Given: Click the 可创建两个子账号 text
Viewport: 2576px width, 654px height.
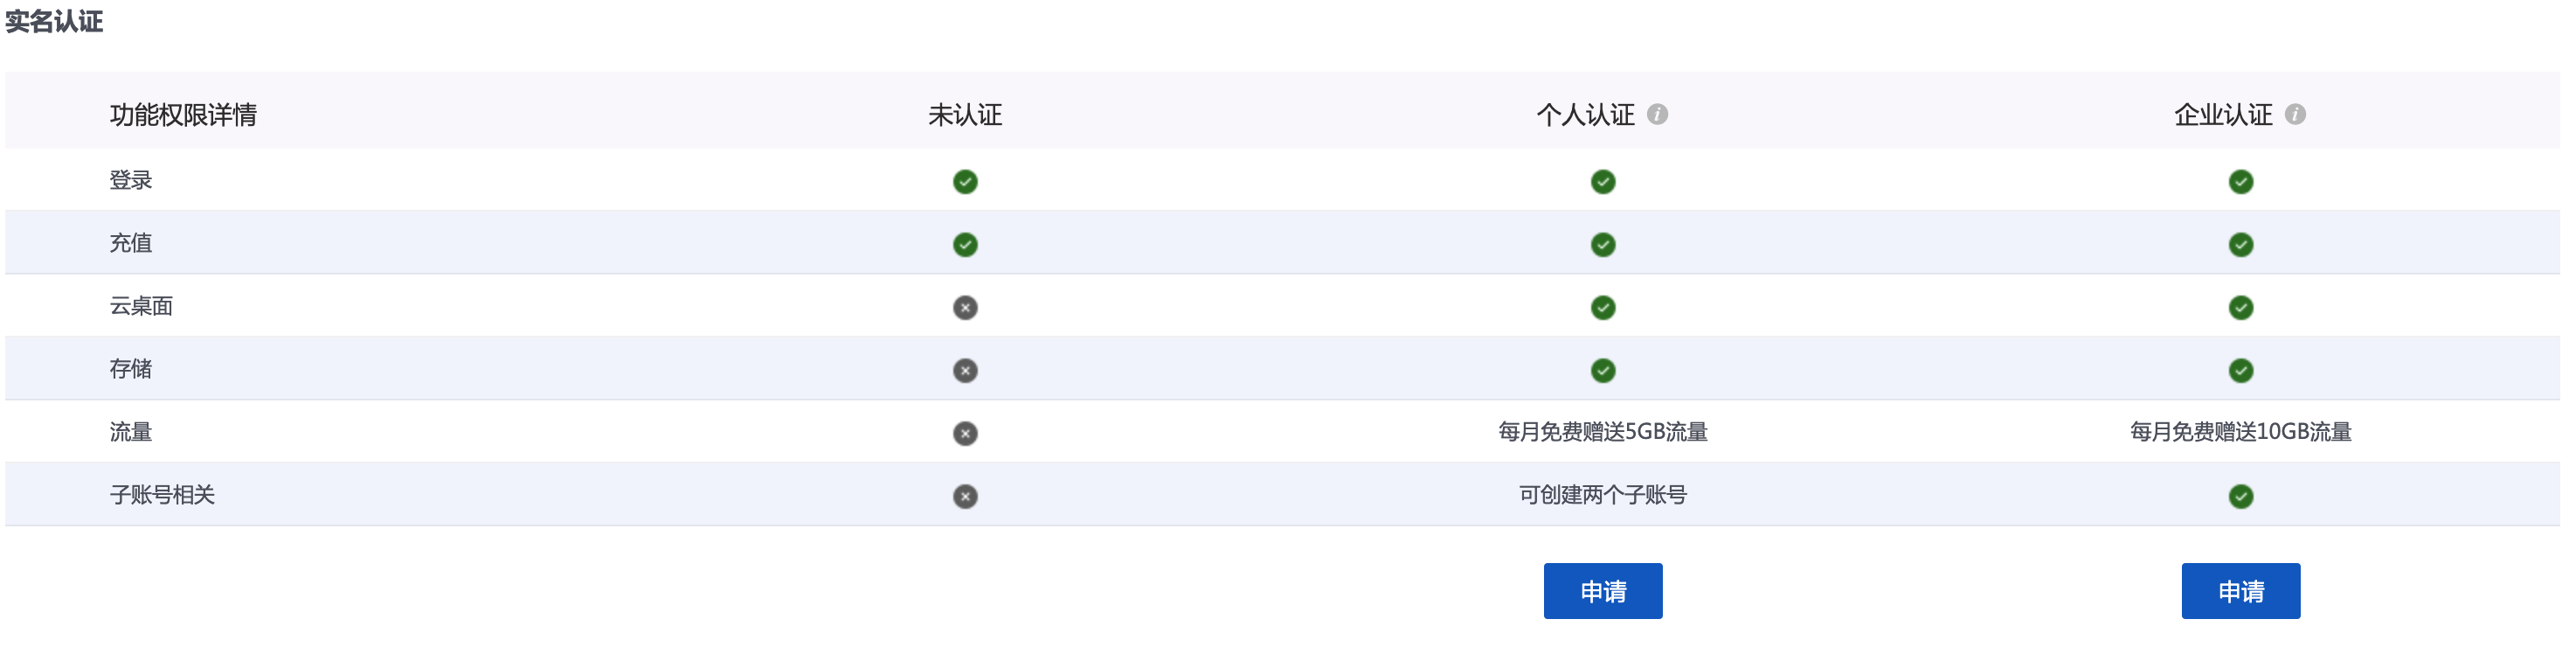Looking at the screenshot, I should click(x=1602, y=495).
